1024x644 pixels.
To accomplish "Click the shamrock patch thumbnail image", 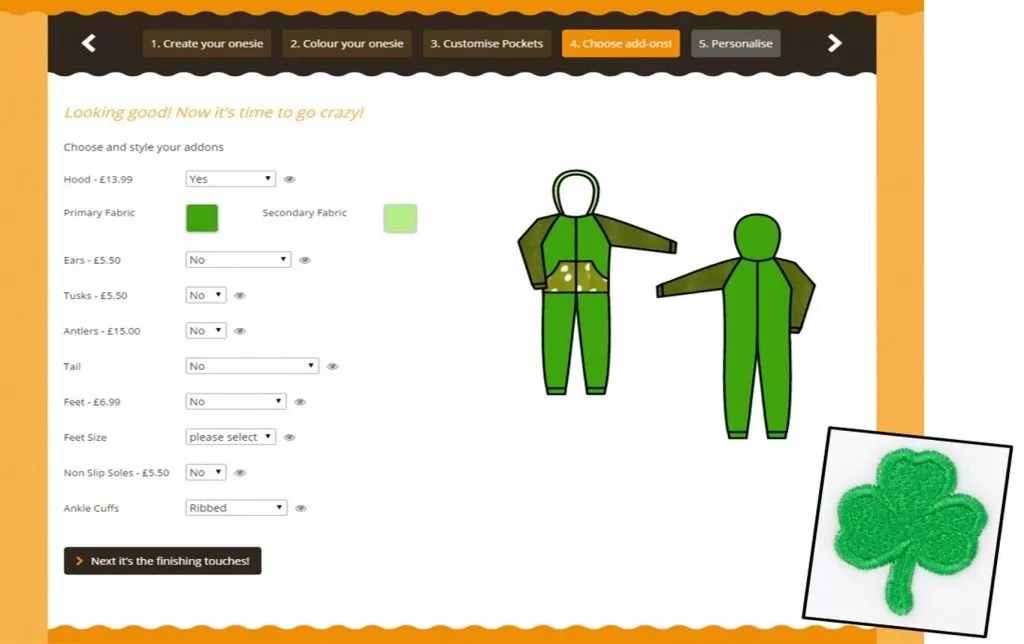I will (x=907, y=529).
